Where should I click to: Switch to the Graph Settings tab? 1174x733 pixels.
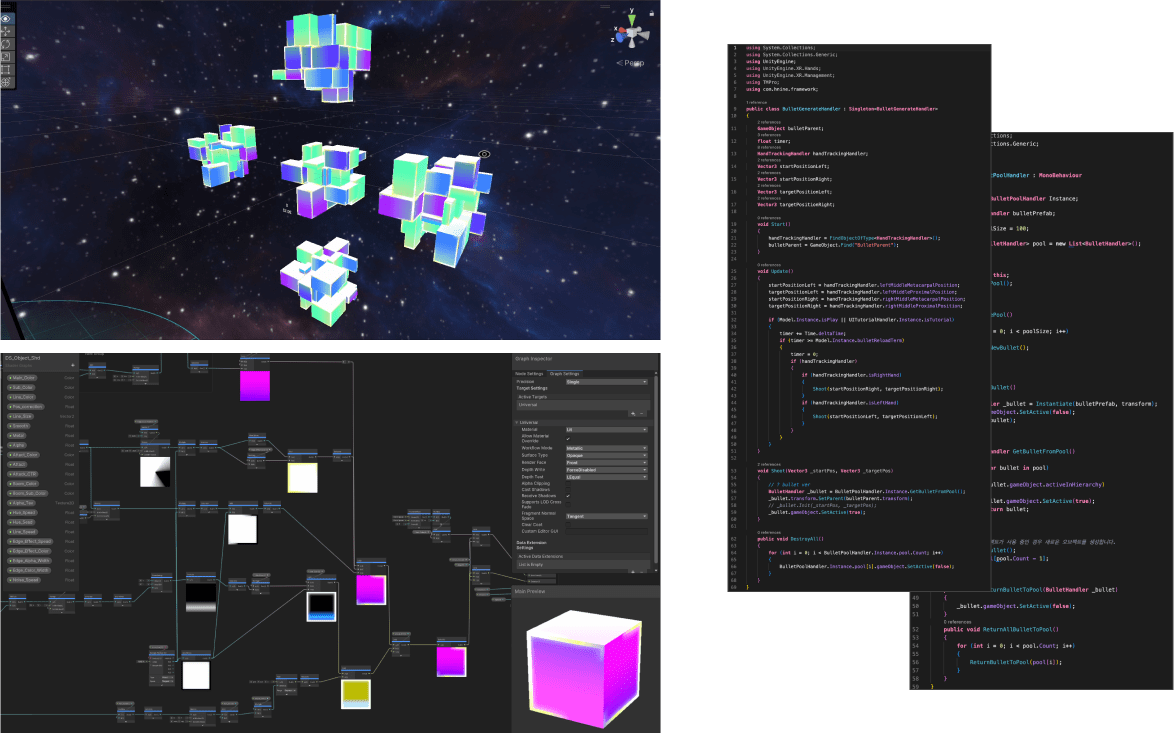tap(565, 373)
